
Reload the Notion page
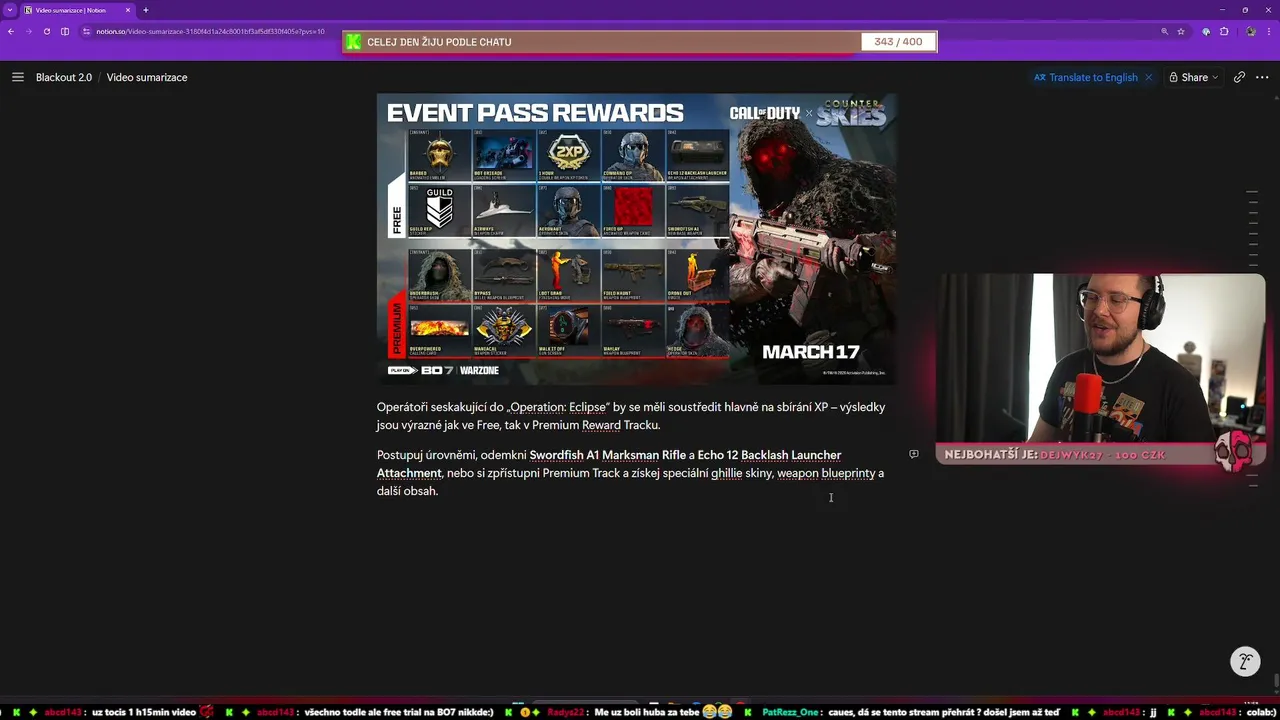tap(47, 31)
